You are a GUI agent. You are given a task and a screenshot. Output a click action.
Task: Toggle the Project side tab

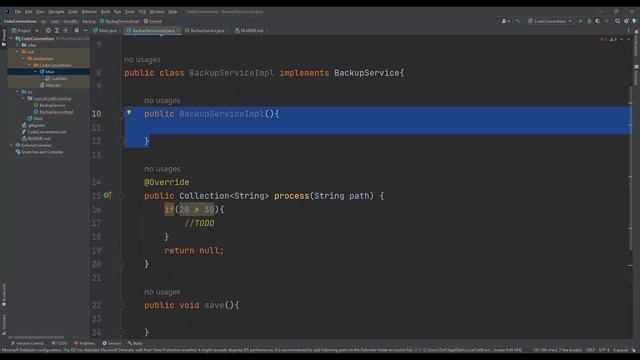(4, 38)
